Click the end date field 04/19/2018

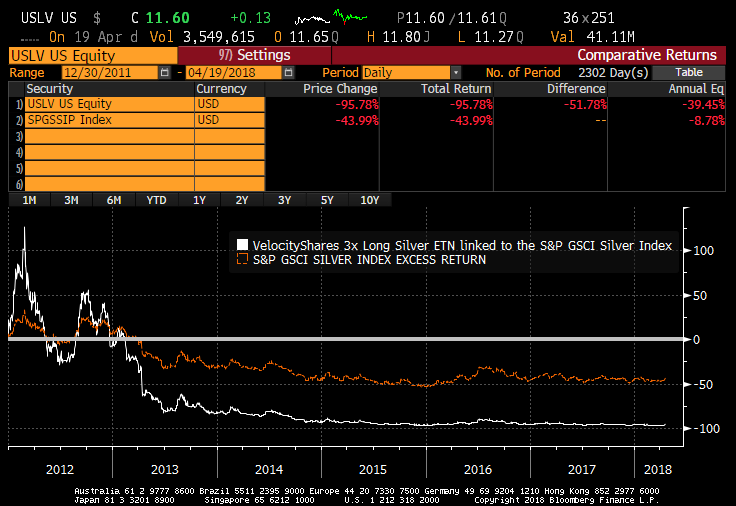(234, 73)
